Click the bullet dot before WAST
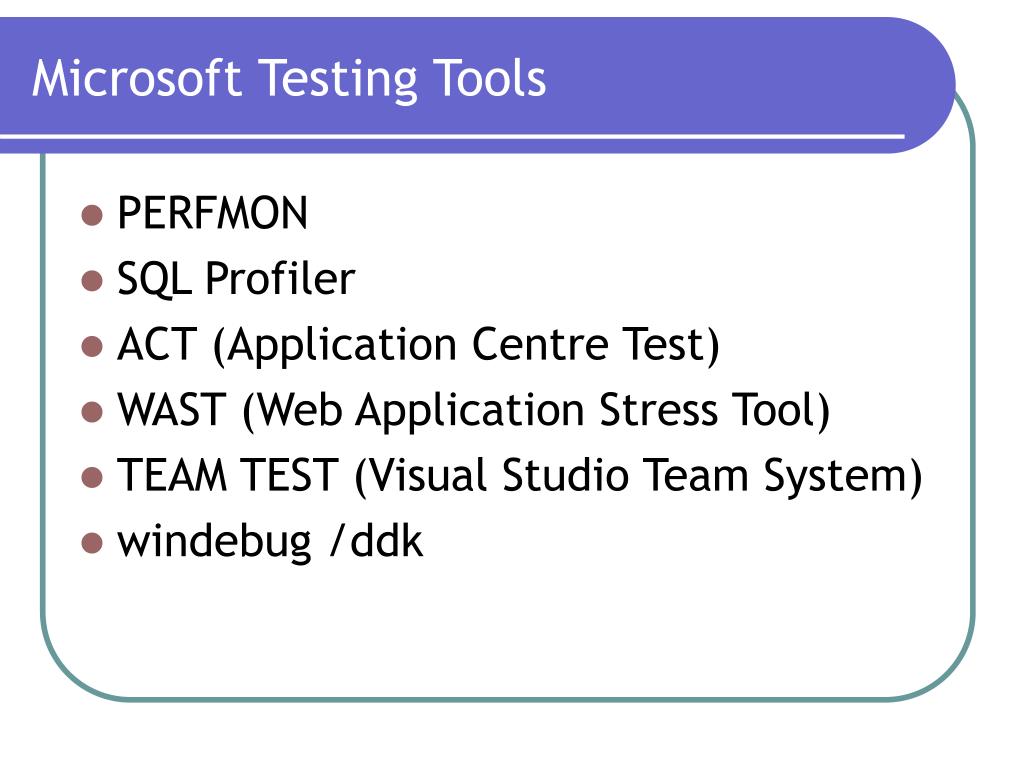The height and width of the screenshot is (768, 1024). 92,412
